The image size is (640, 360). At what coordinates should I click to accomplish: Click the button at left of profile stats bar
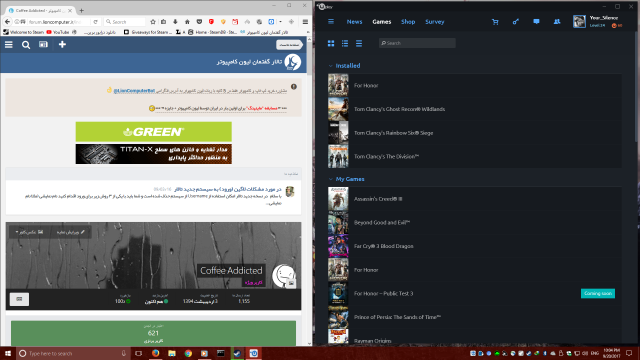tap(19, 299)
